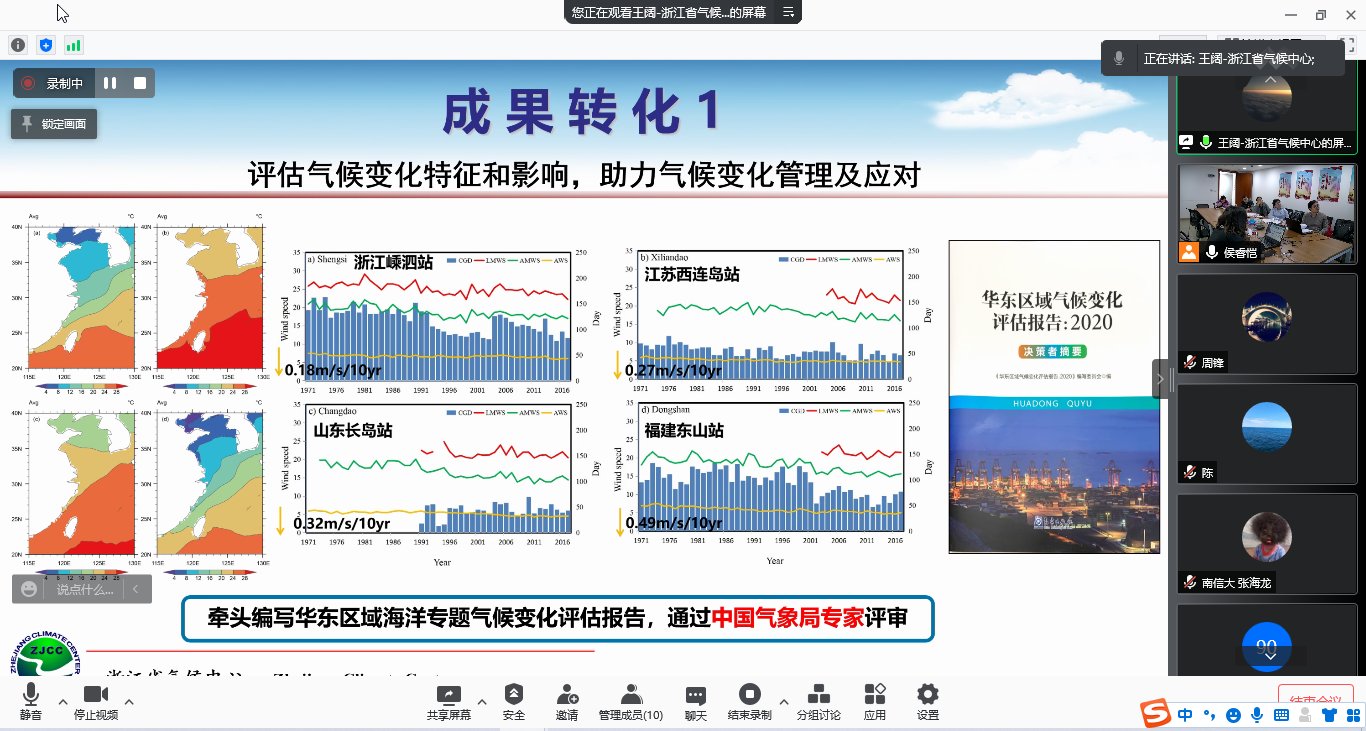Click the 华东区域气候变化评估报告 book cover
This screenshot has width=1366, height=731.
pos(1054,397)
